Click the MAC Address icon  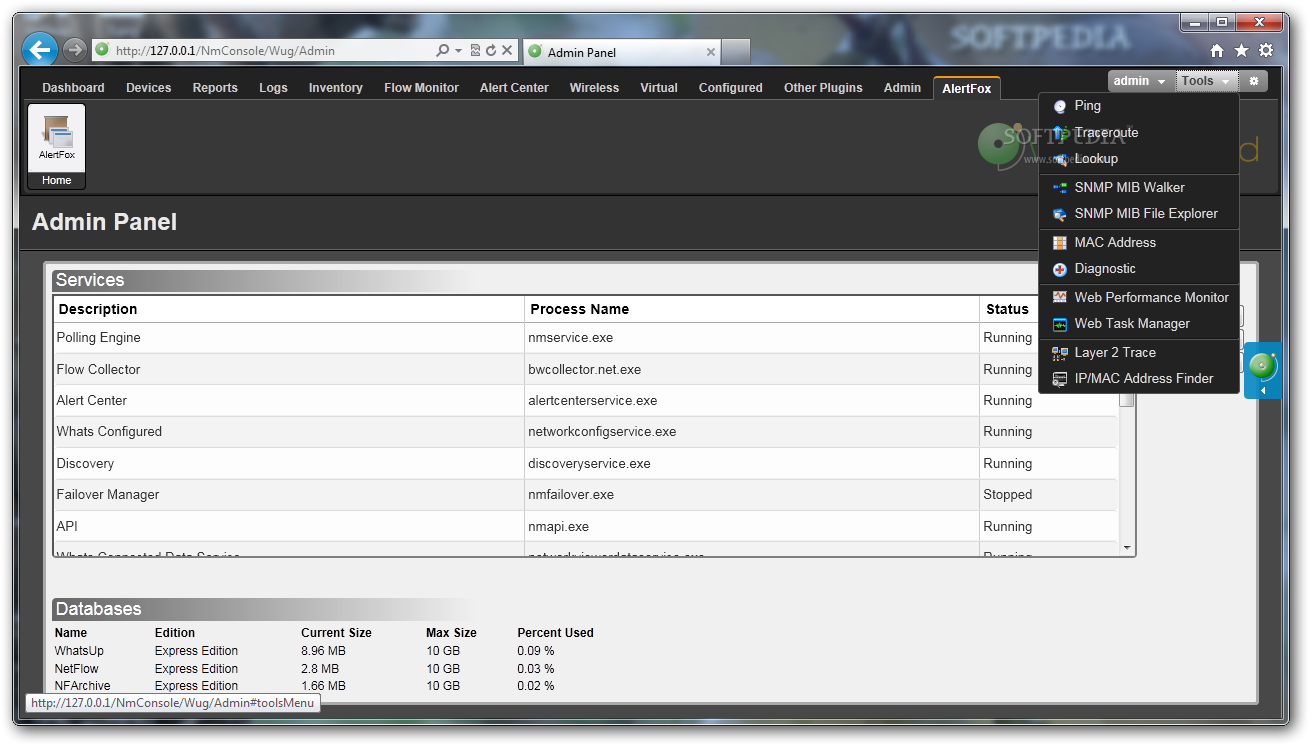click(x=1060, y=243)
